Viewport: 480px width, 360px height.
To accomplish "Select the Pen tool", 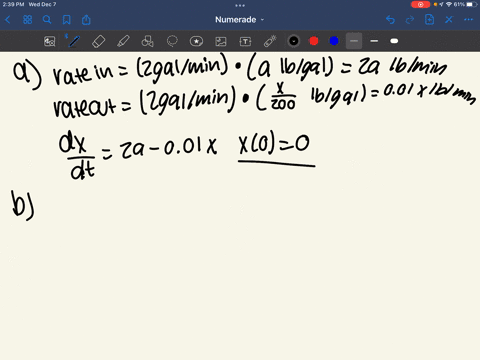I will [x=73, y=41].
